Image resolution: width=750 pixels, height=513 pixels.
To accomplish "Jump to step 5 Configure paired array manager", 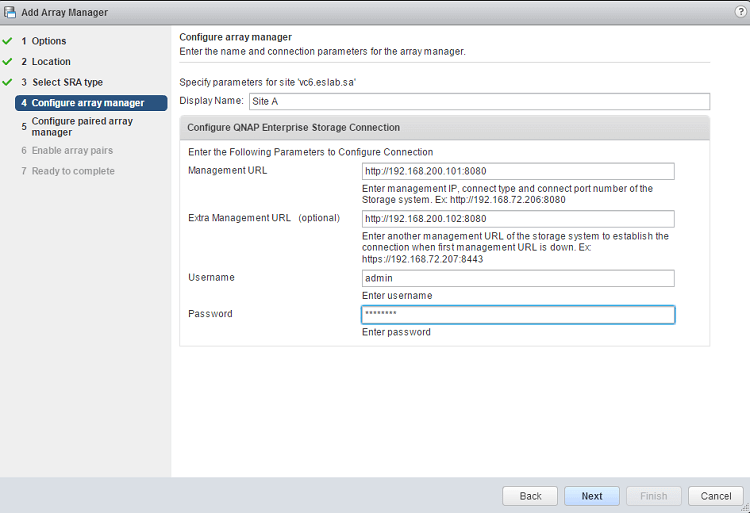I will (82, 126).
